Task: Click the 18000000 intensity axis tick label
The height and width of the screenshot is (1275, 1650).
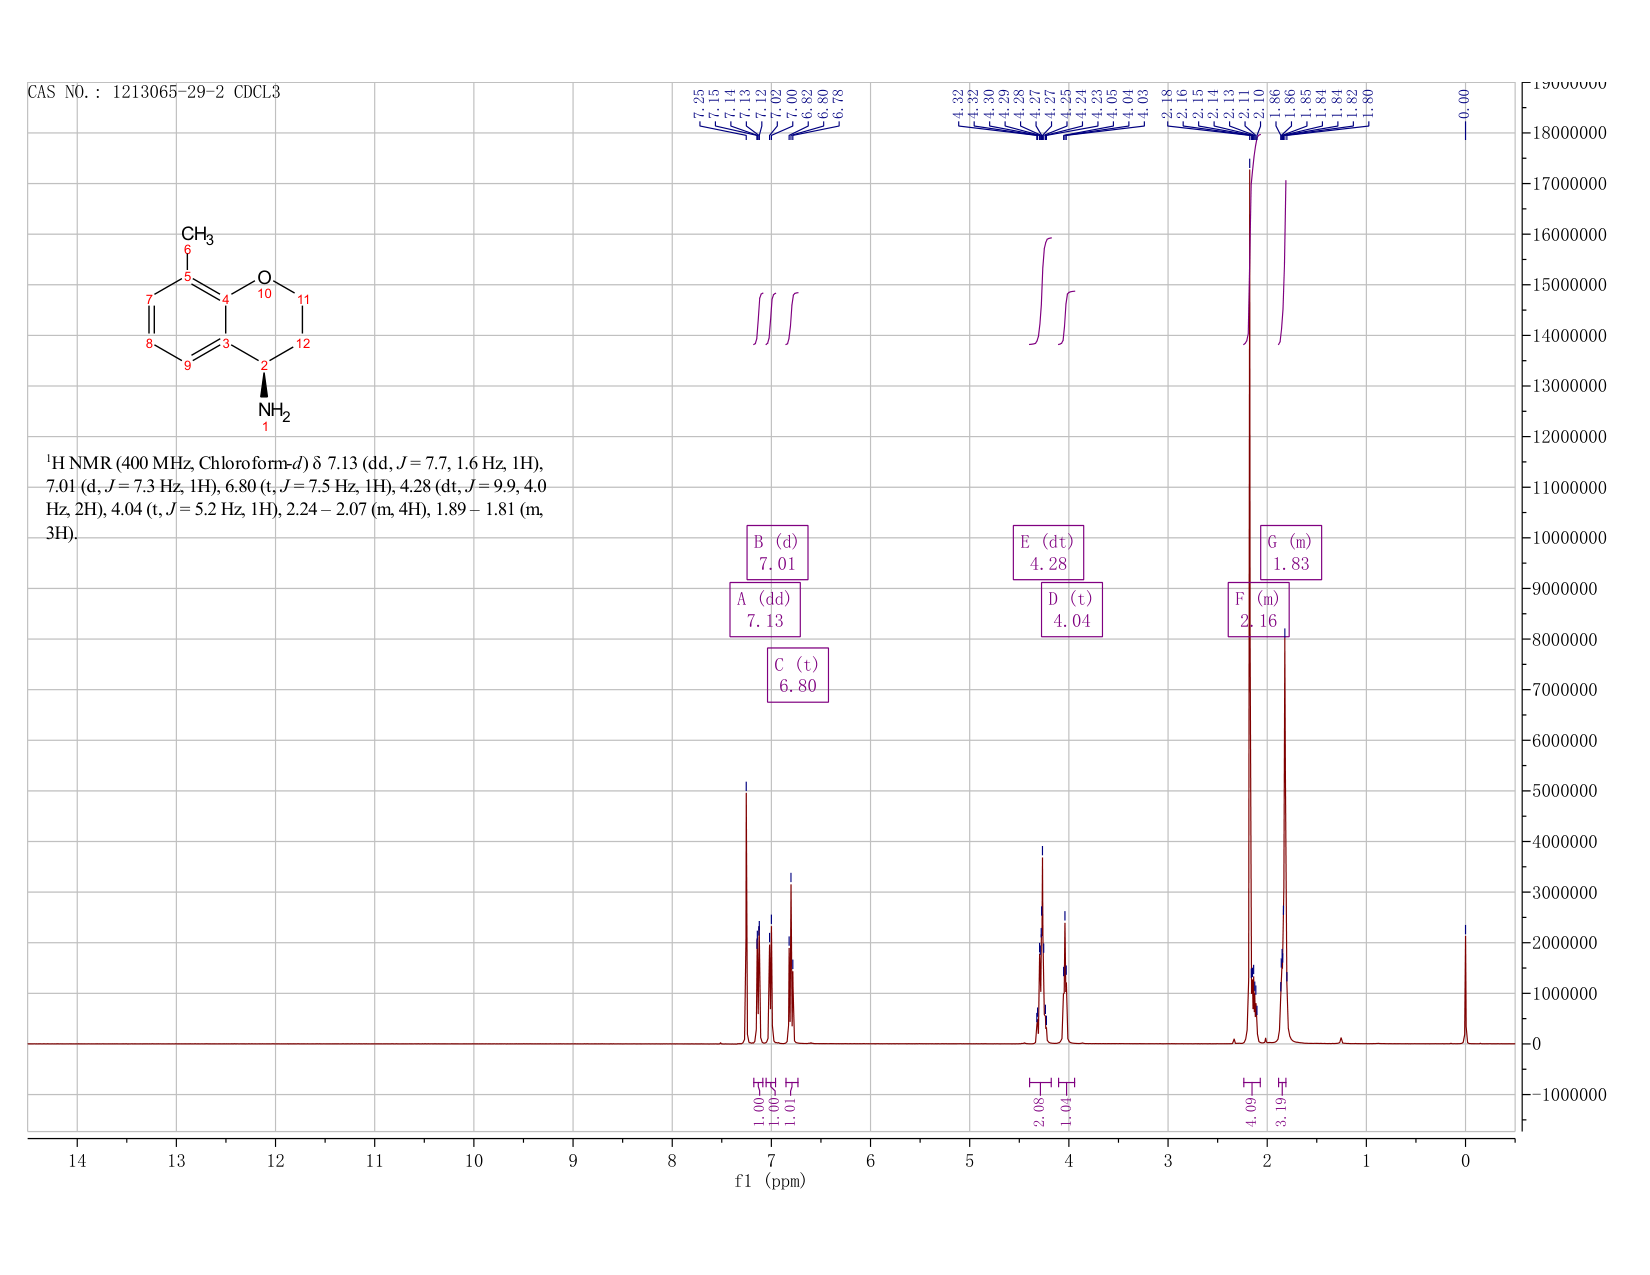Action: 1568,133
